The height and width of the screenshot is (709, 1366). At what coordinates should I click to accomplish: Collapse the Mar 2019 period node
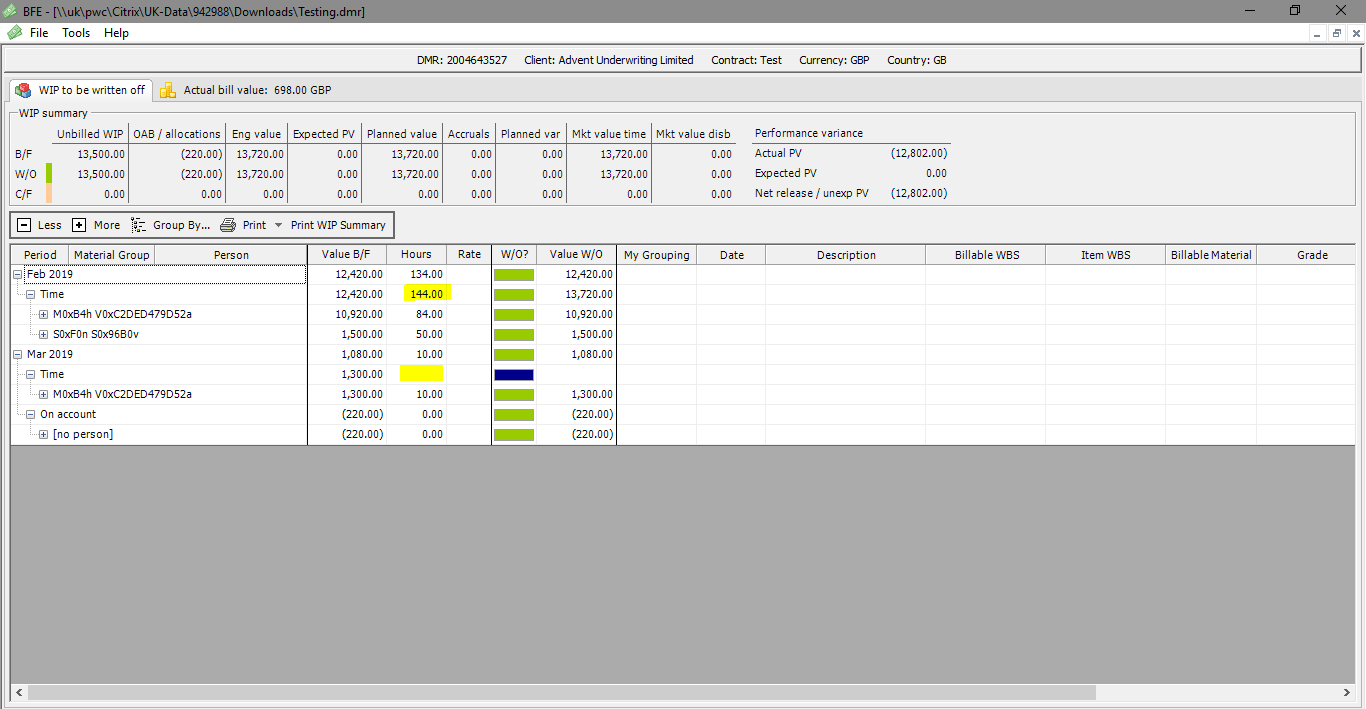[x=18, y=354]
